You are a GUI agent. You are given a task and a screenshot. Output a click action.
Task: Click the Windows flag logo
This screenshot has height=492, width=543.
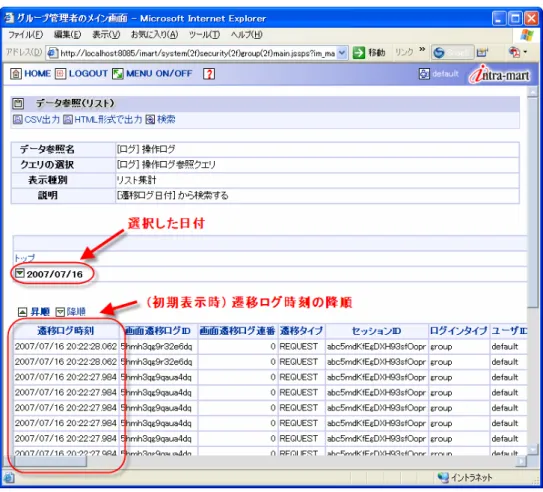tap(527, 35)
